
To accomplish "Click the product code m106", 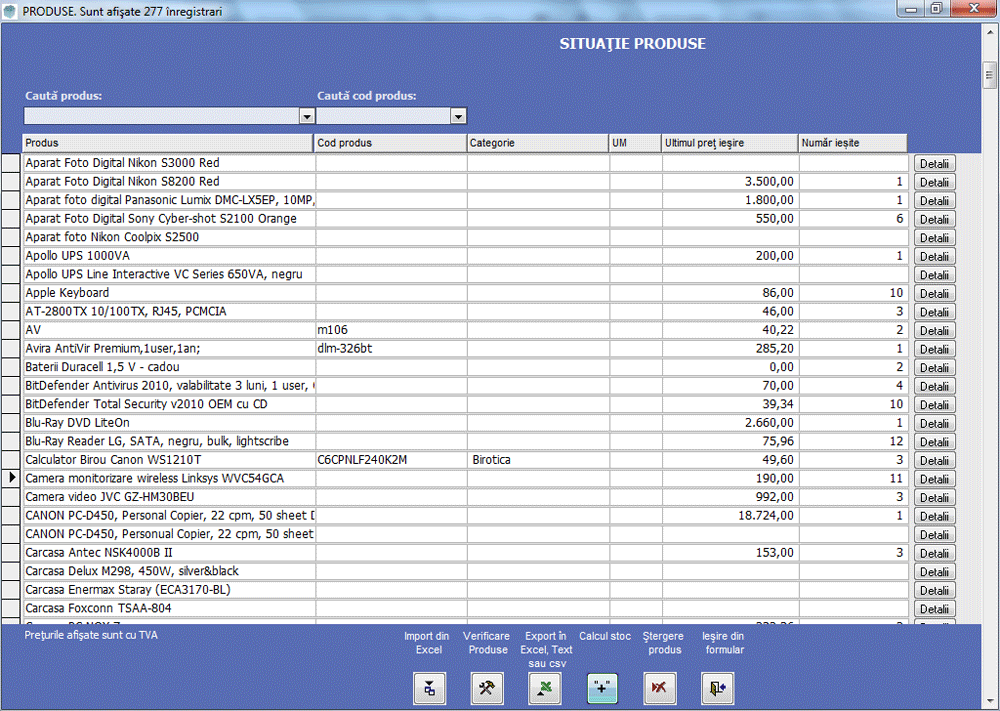I will pos(332,330).
